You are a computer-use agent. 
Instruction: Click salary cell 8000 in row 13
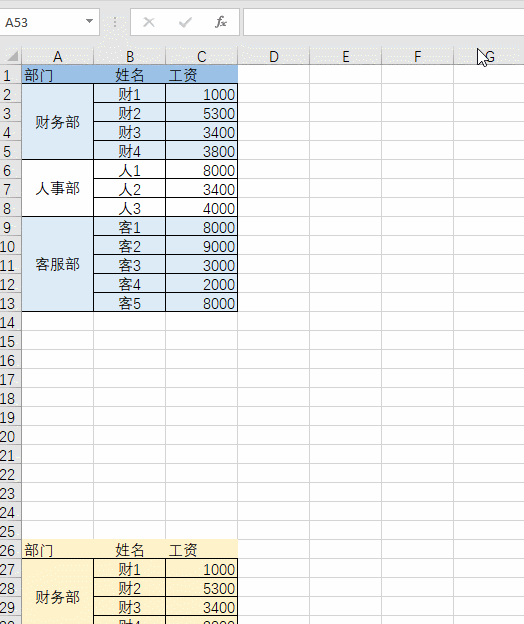202,303
